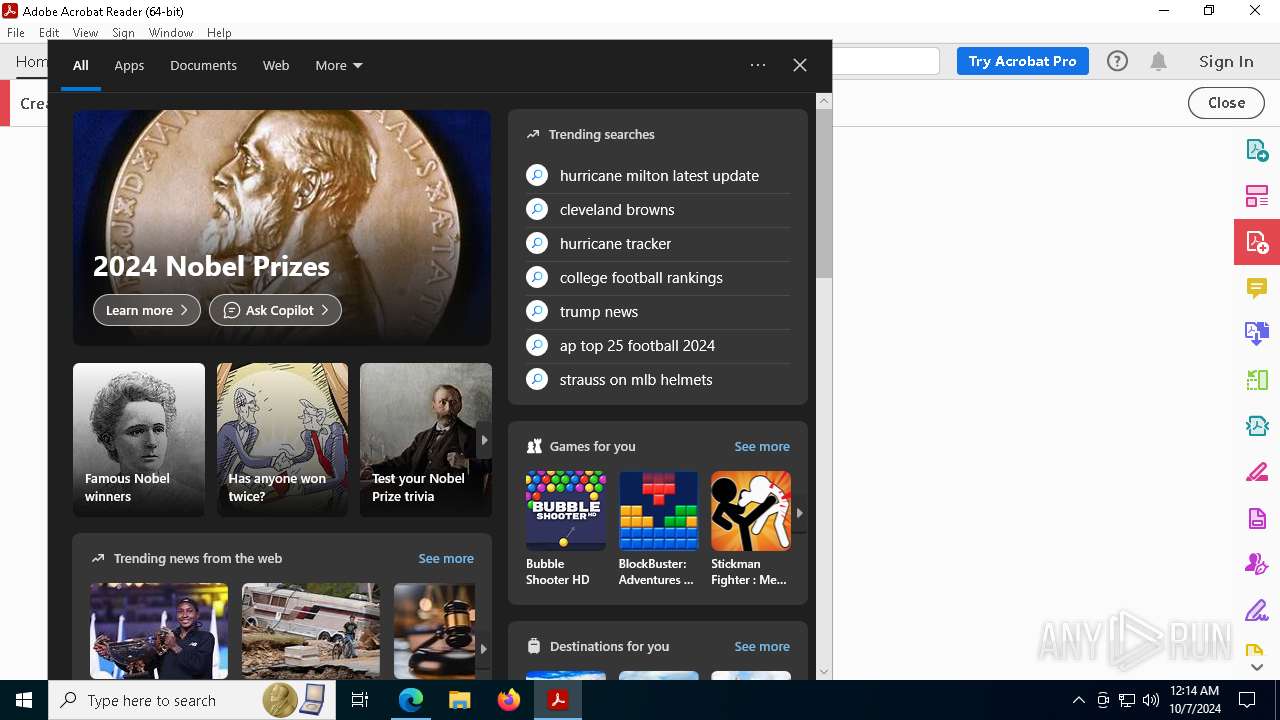Open the View menu in Acrobat Reader
The height and width of the screenshot is (720, 1280).
coord(85,33)
